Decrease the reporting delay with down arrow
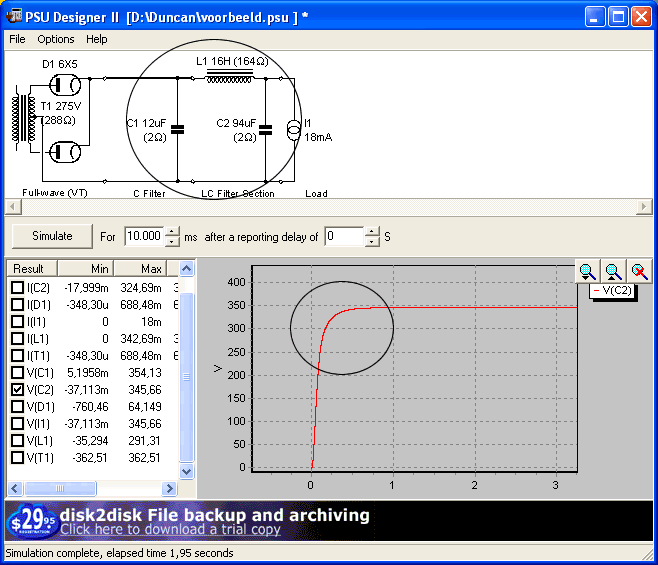This screenshot has width=658, height=565. [x=372, y=242]
